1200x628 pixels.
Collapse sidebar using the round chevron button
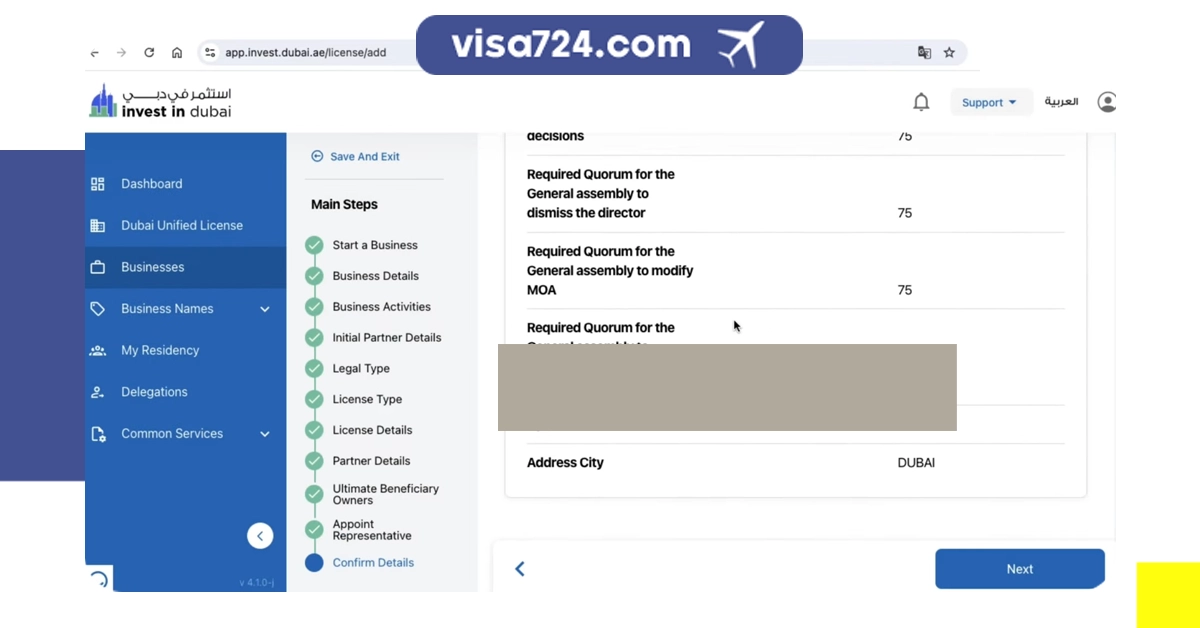pos(260,536)
